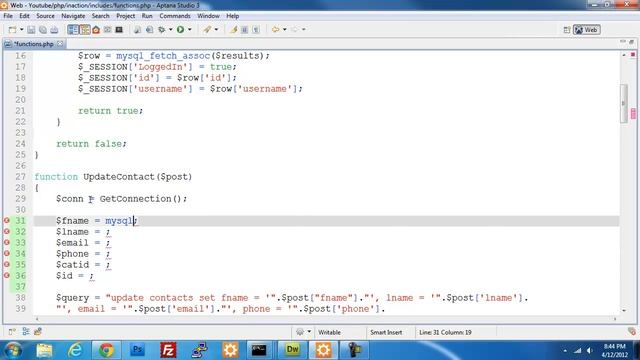
Task: Click the second icon in bottom-left status bar
Action: point(26,331)
